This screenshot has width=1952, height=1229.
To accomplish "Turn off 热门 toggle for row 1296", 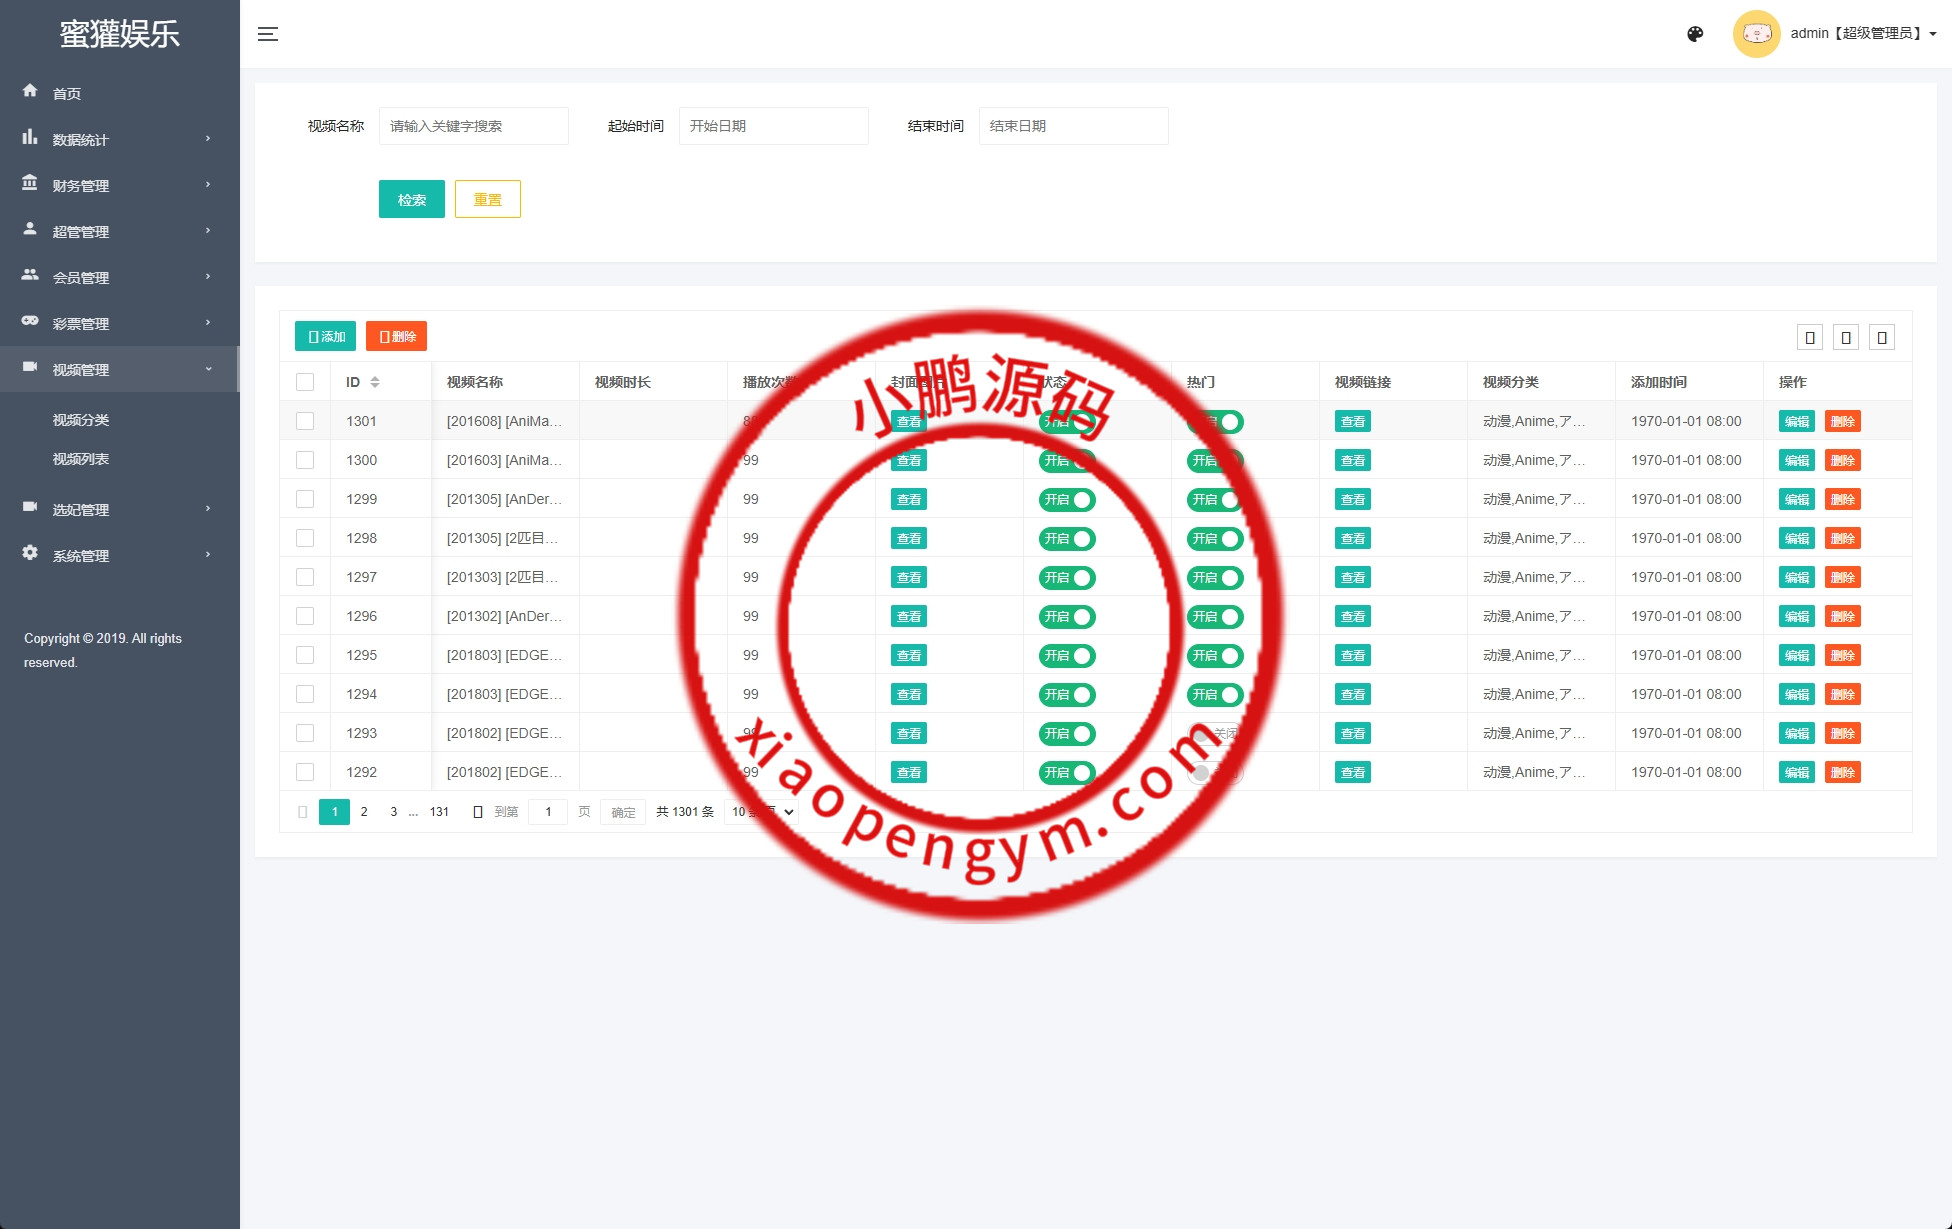I will pos(1215,617).
